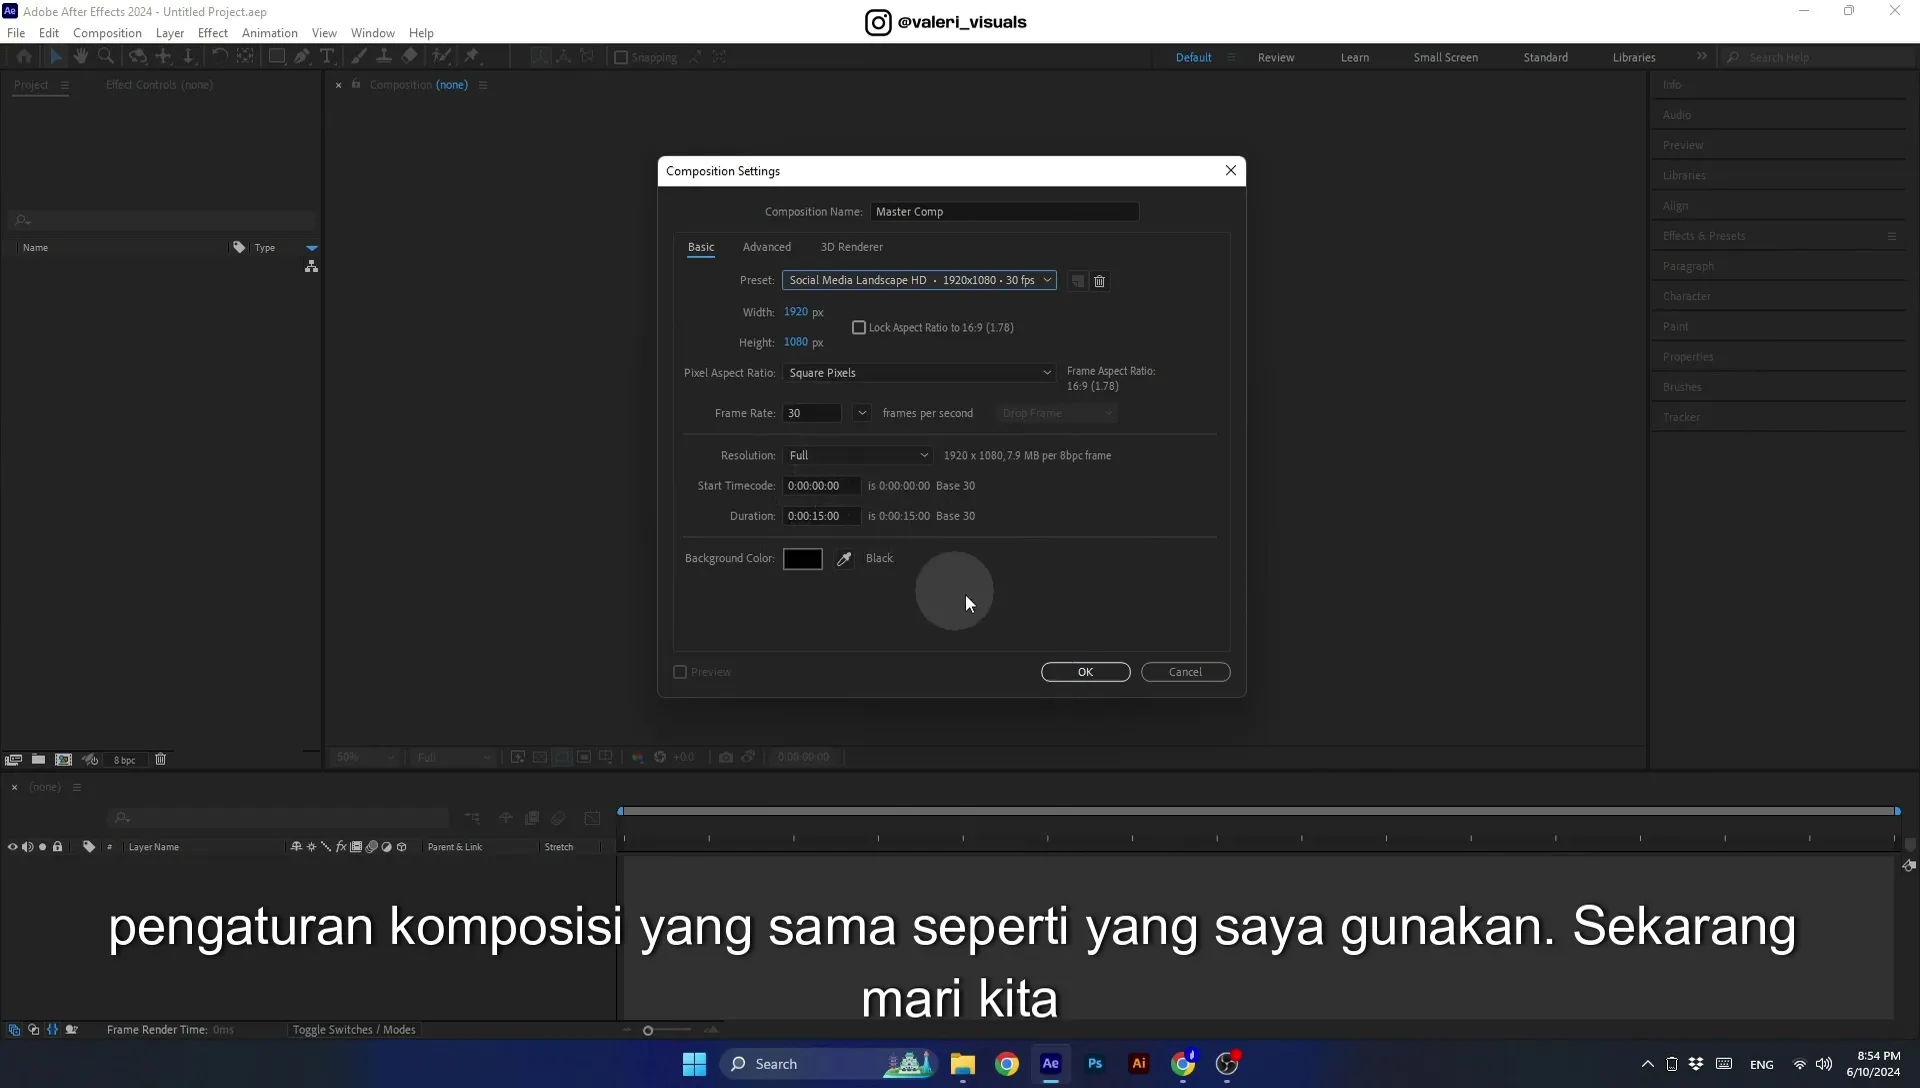Screen dimensions: 1920x1088
Task: Open the frame rate dropdown arrow
Action: point(862,413)
